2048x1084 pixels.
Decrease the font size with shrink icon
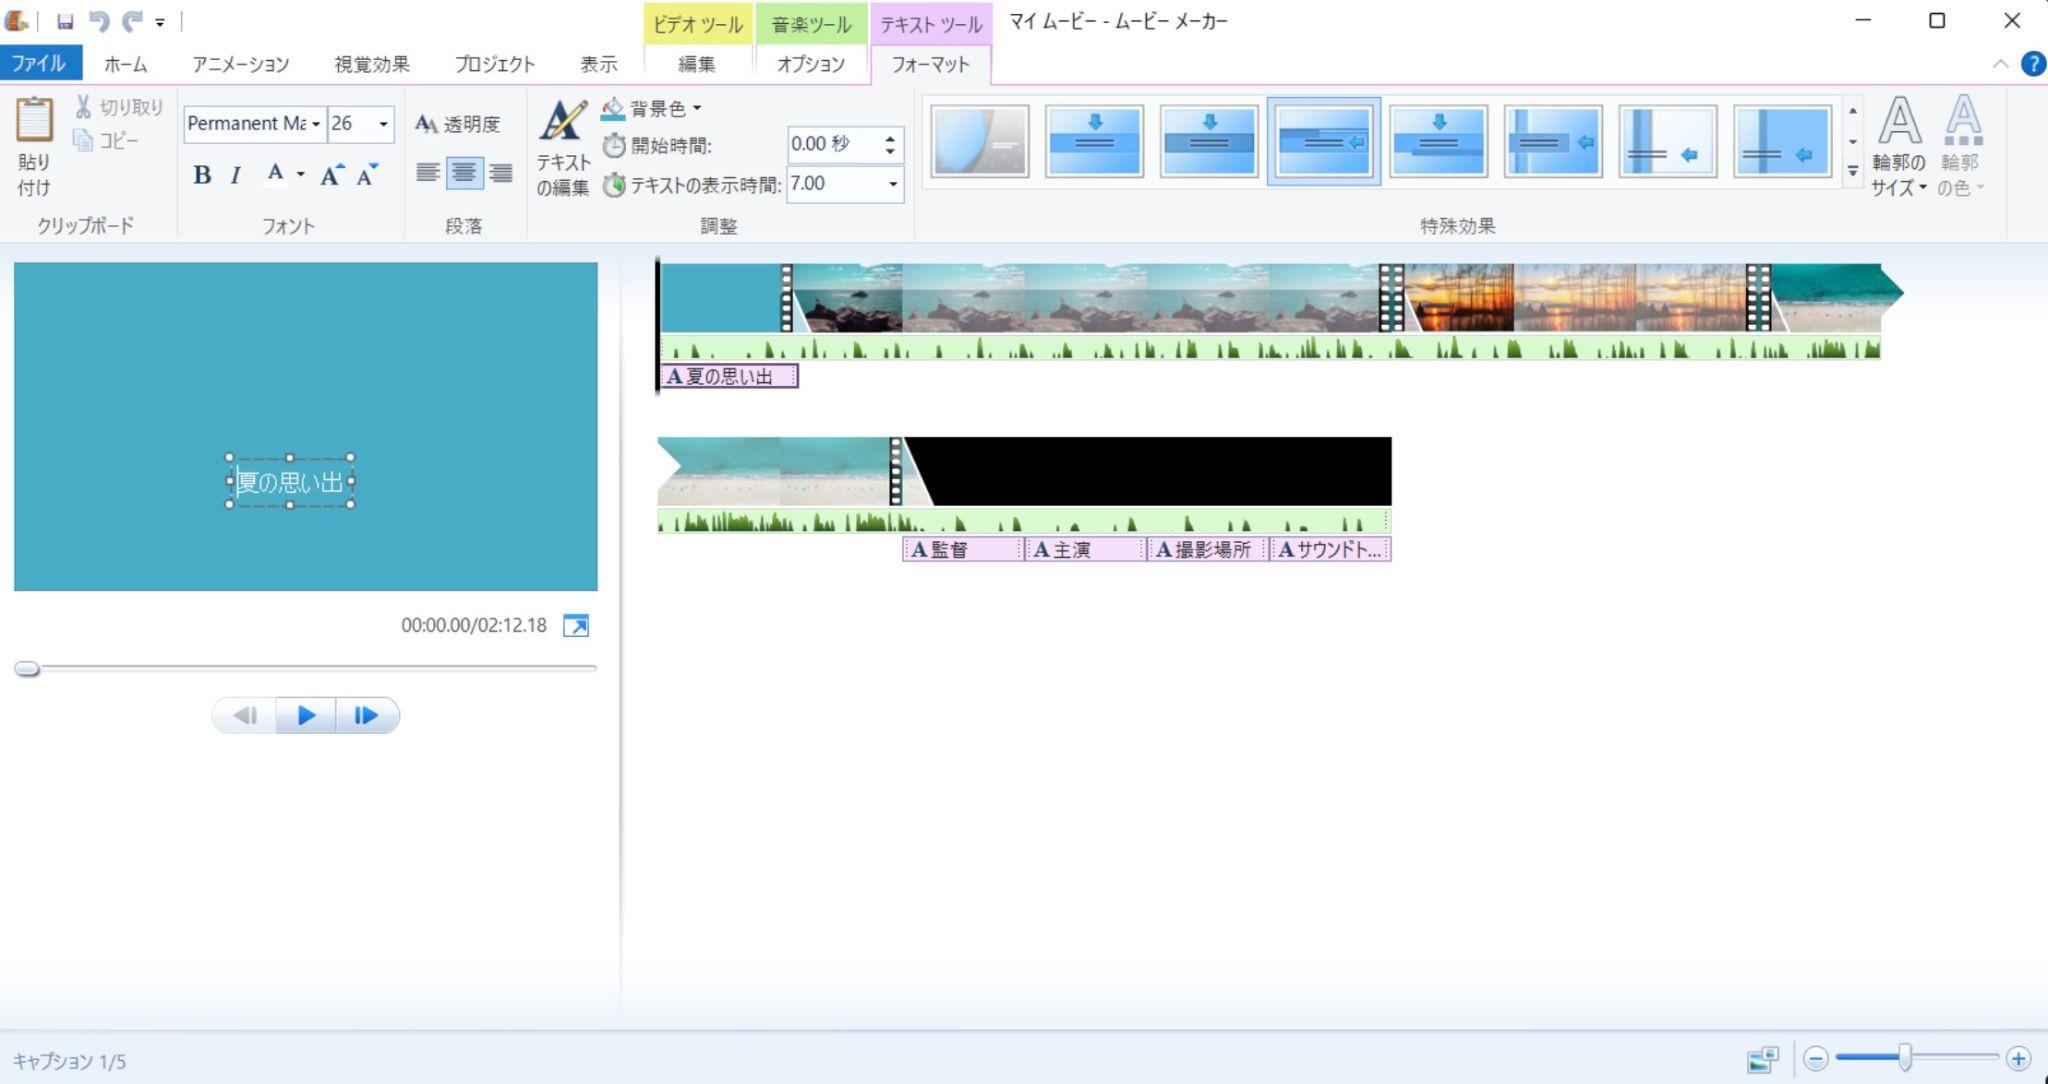click(367, 175)
